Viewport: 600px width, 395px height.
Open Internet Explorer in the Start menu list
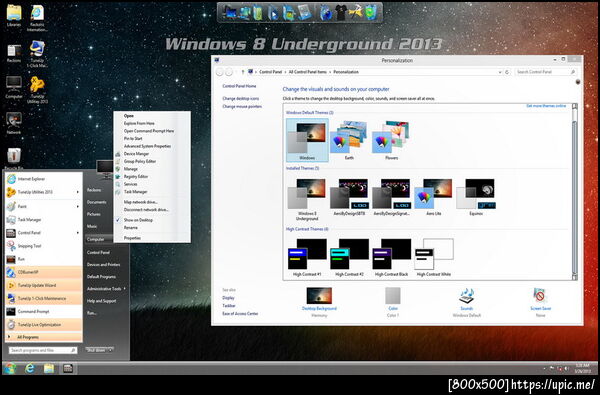(44, 179)
